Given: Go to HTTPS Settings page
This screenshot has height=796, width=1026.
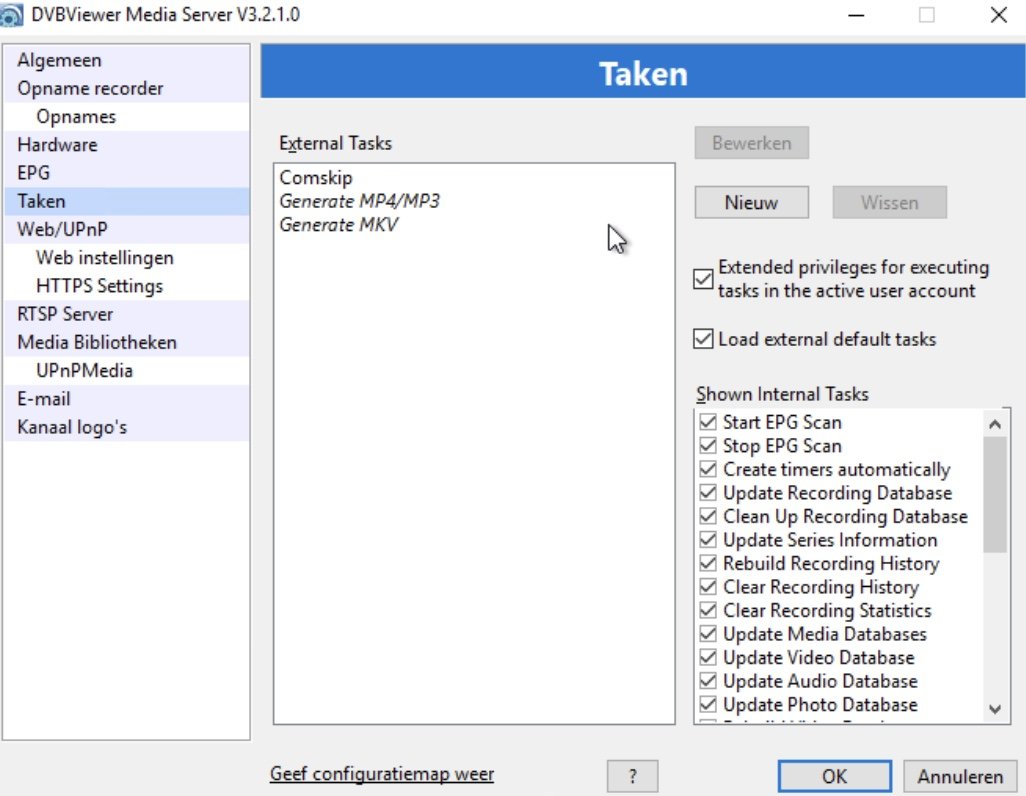Looking at the screenshot, I should tap(99, 285).
